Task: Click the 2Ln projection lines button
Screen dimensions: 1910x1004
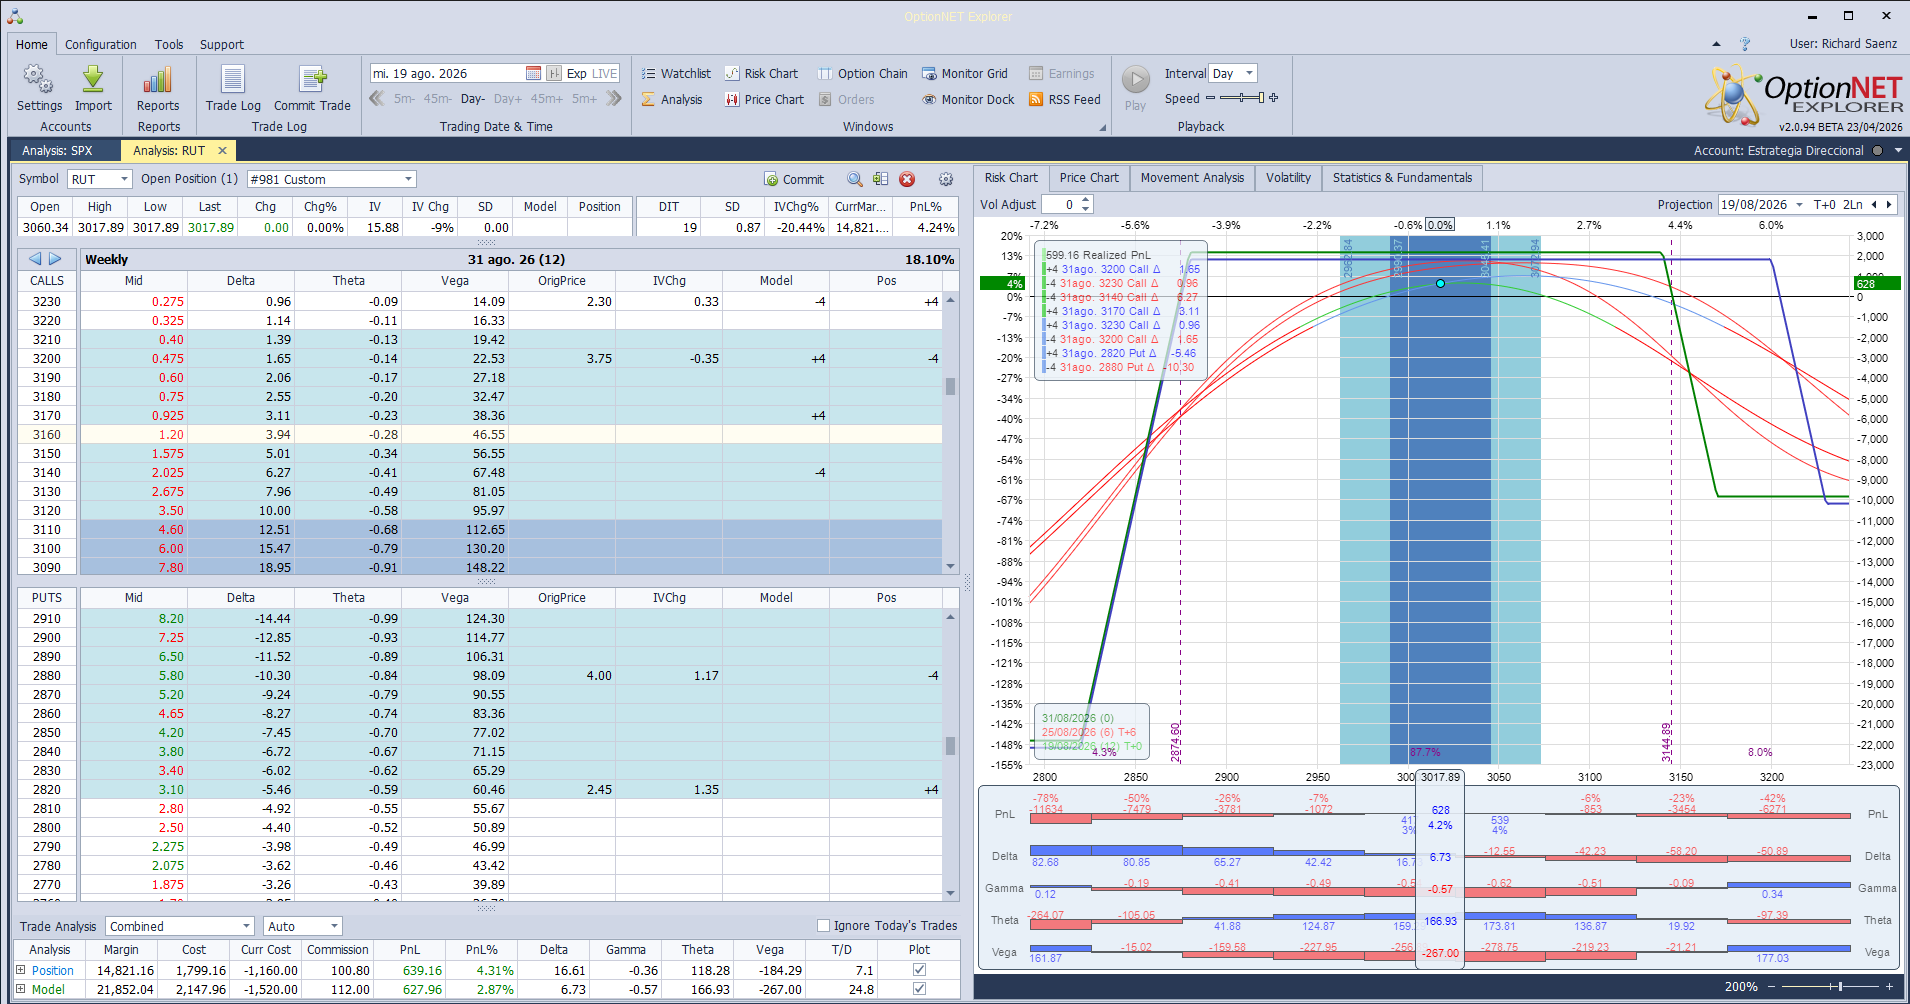Action: [1853, 204]
